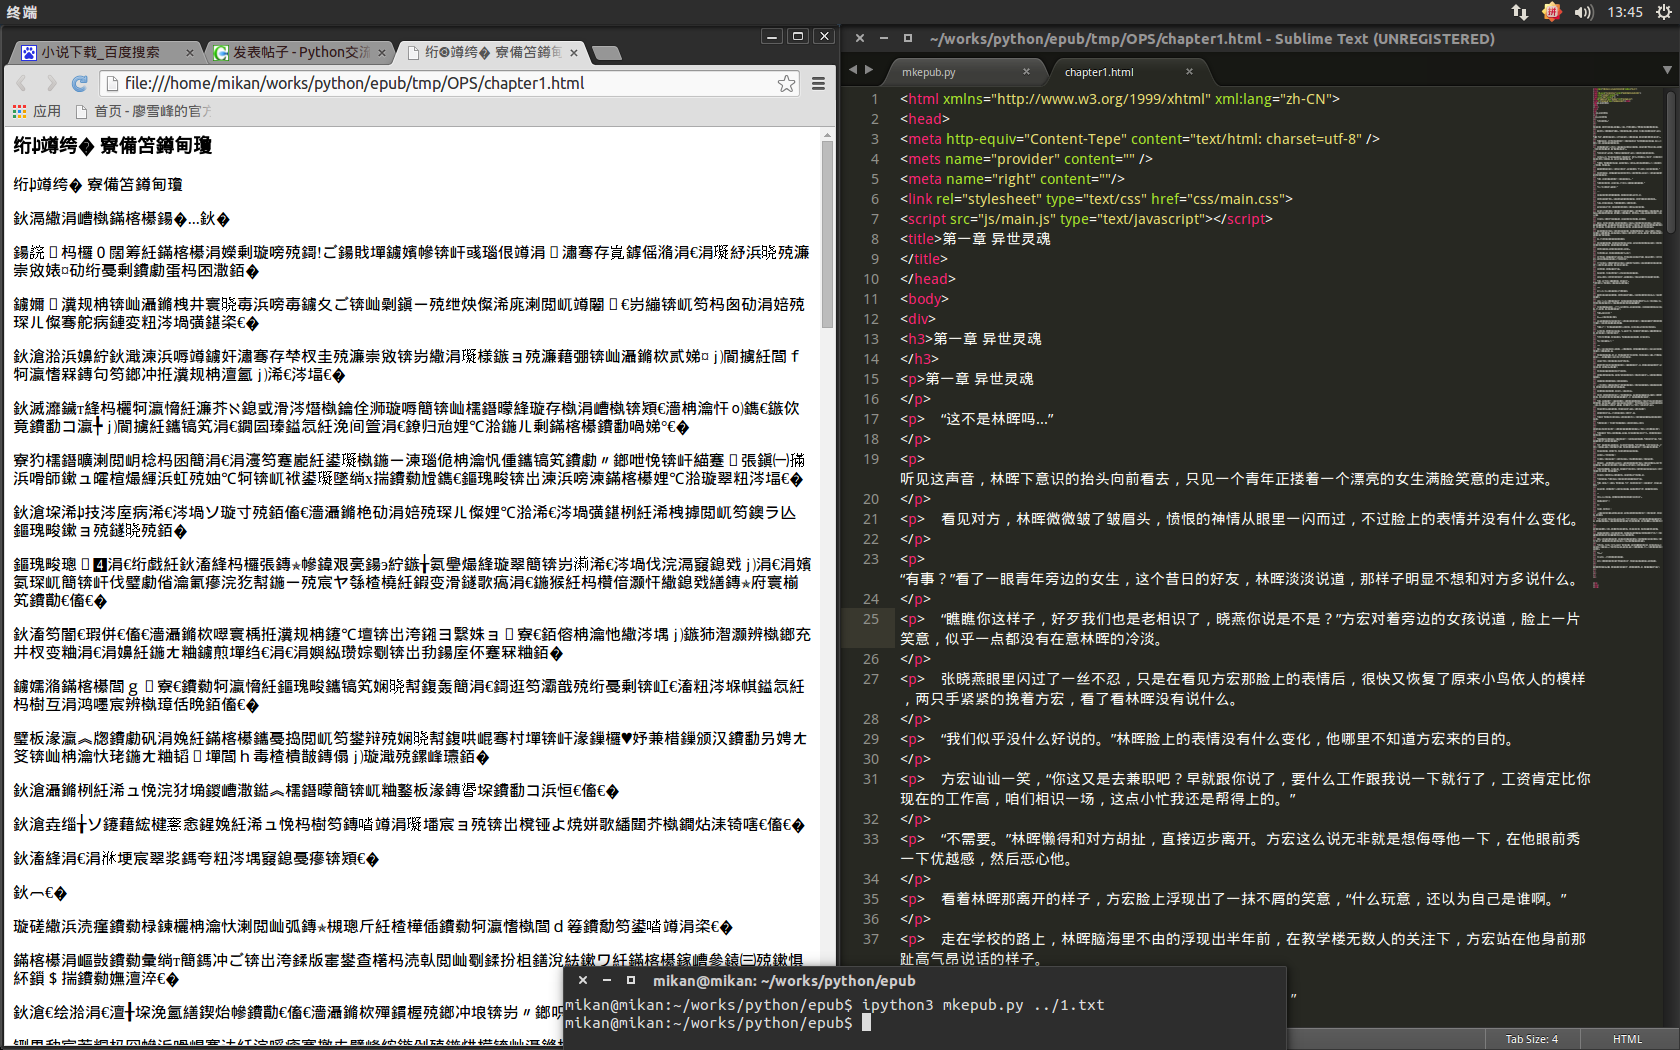Expand the Sublime Text tab list dropdown

(1666, 70)
